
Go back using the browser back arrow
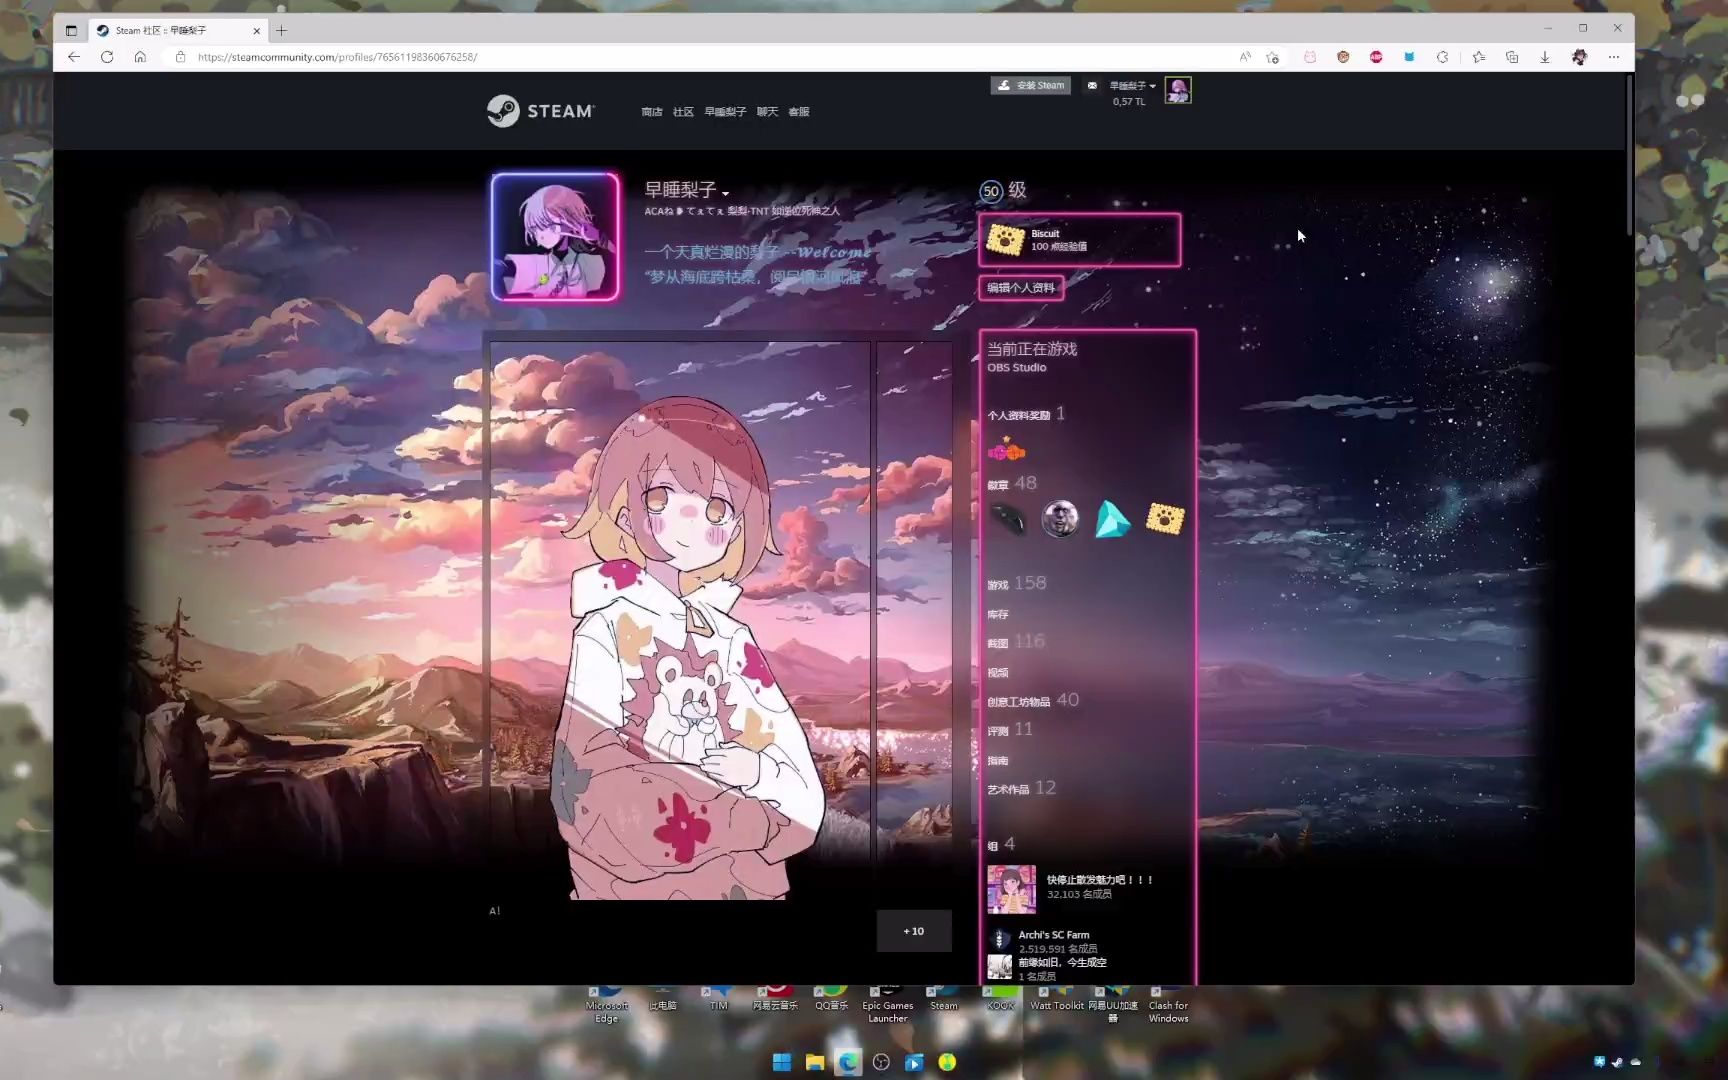point(74,57)
